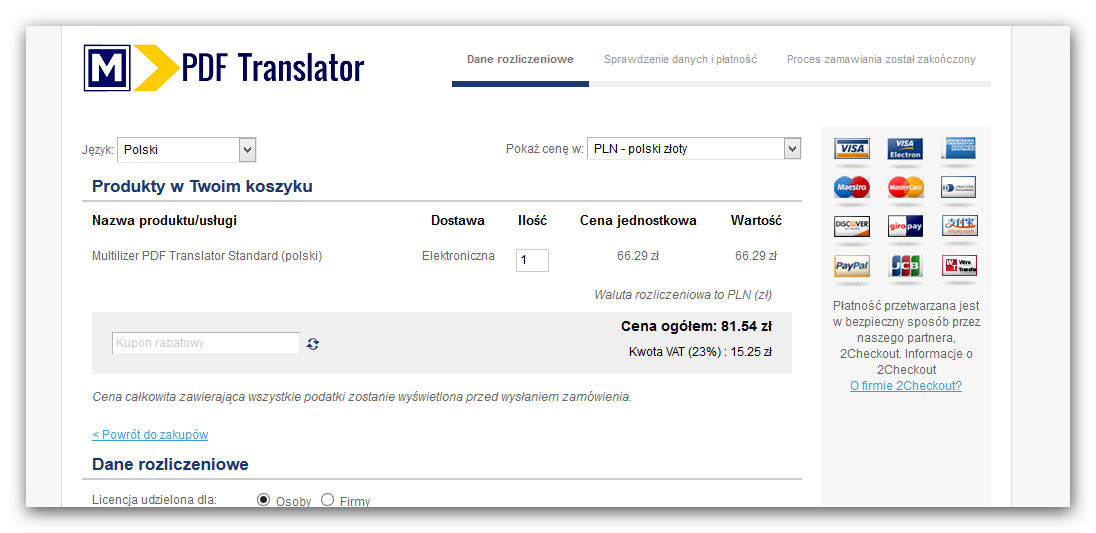Select Osoby license radio button
Viewport: 1096px width, 533px height.
[x=264, y=499]
